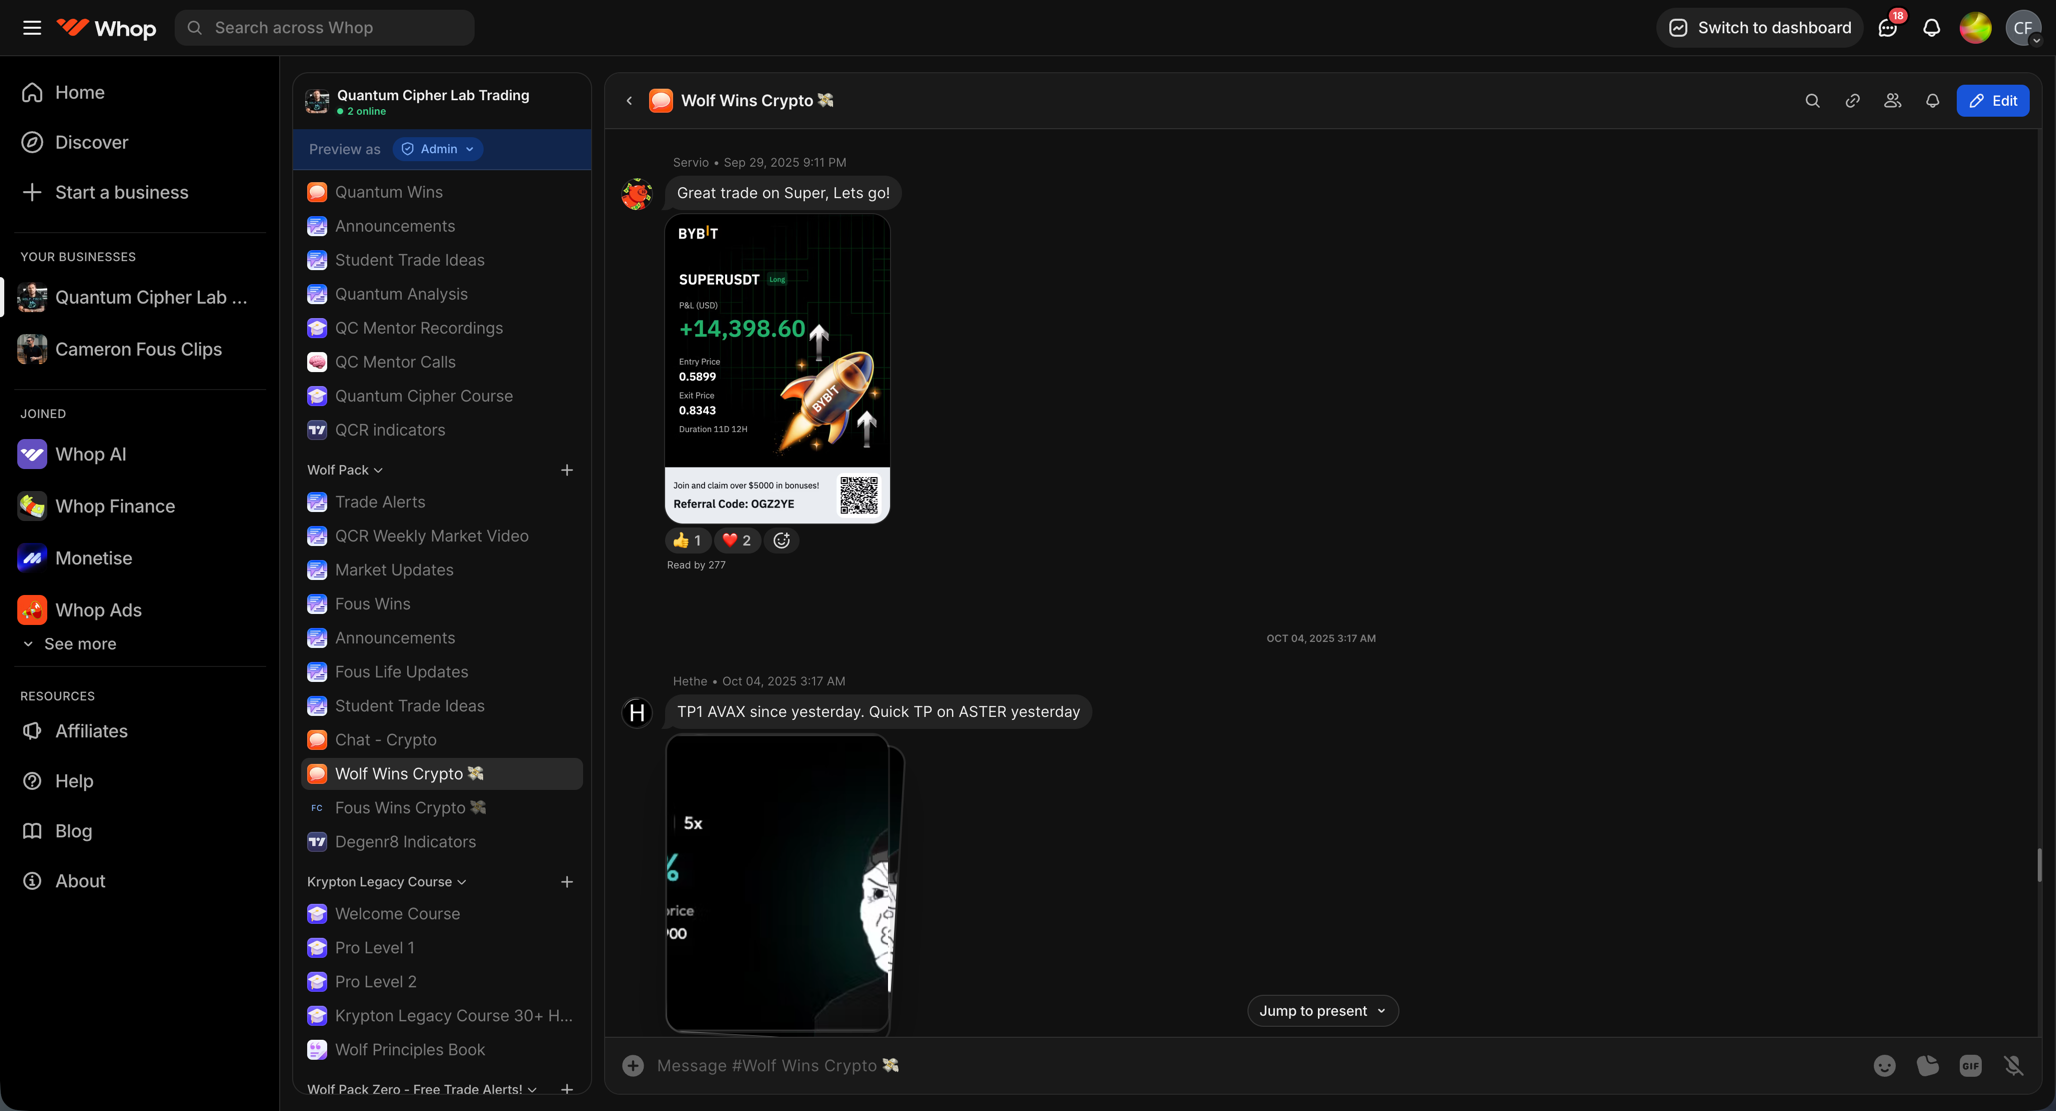Viewport: 2056px width, 1111px height.
Task: Search within Wolf Wins Crypto chat
Action: tap(1812, 100)
